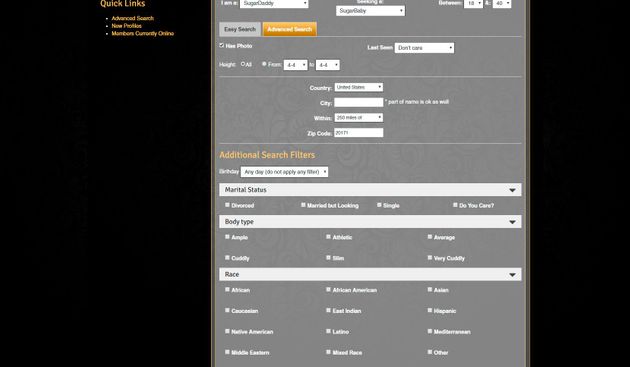
Task: Check Average body type
Action: point(430,237)
